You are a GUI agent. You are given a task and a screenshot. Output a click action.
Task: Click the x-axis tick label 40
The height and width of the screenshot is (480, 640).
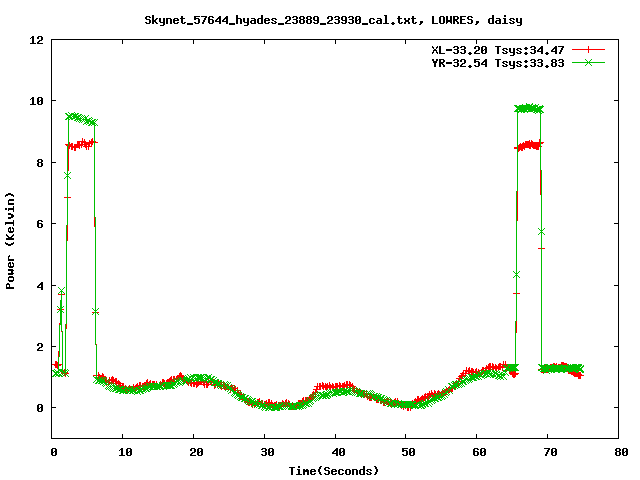pos(338,452)
